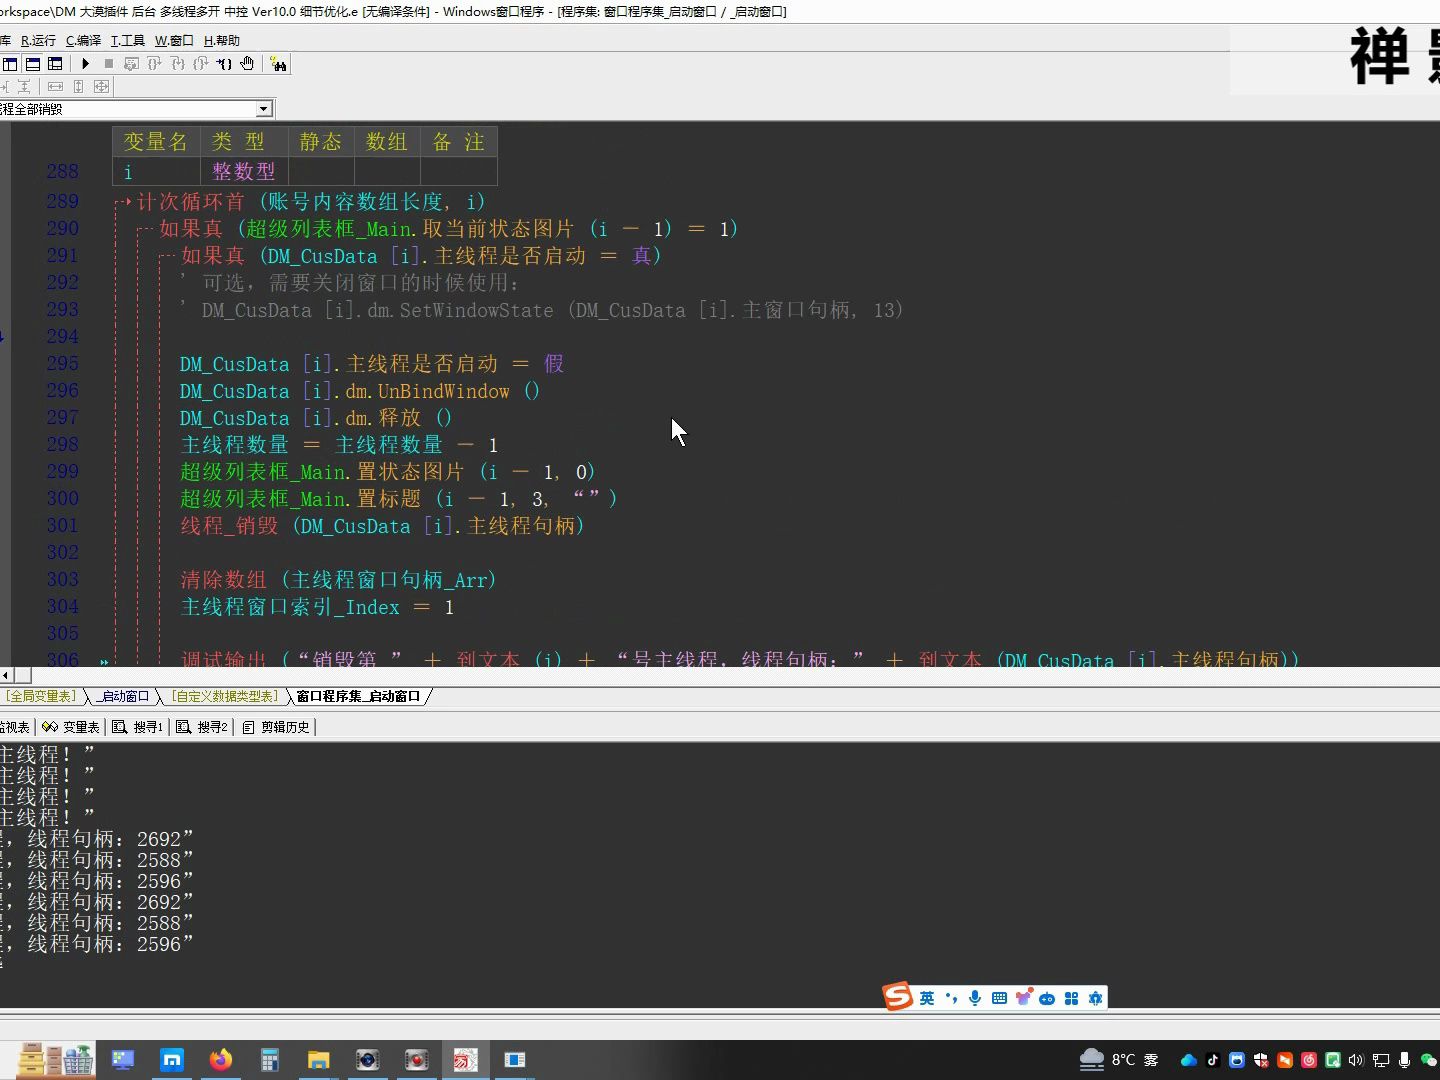Open File Explorer from the taskbar
This screenshot has width=1440, height=1080.
point(318,1060)
